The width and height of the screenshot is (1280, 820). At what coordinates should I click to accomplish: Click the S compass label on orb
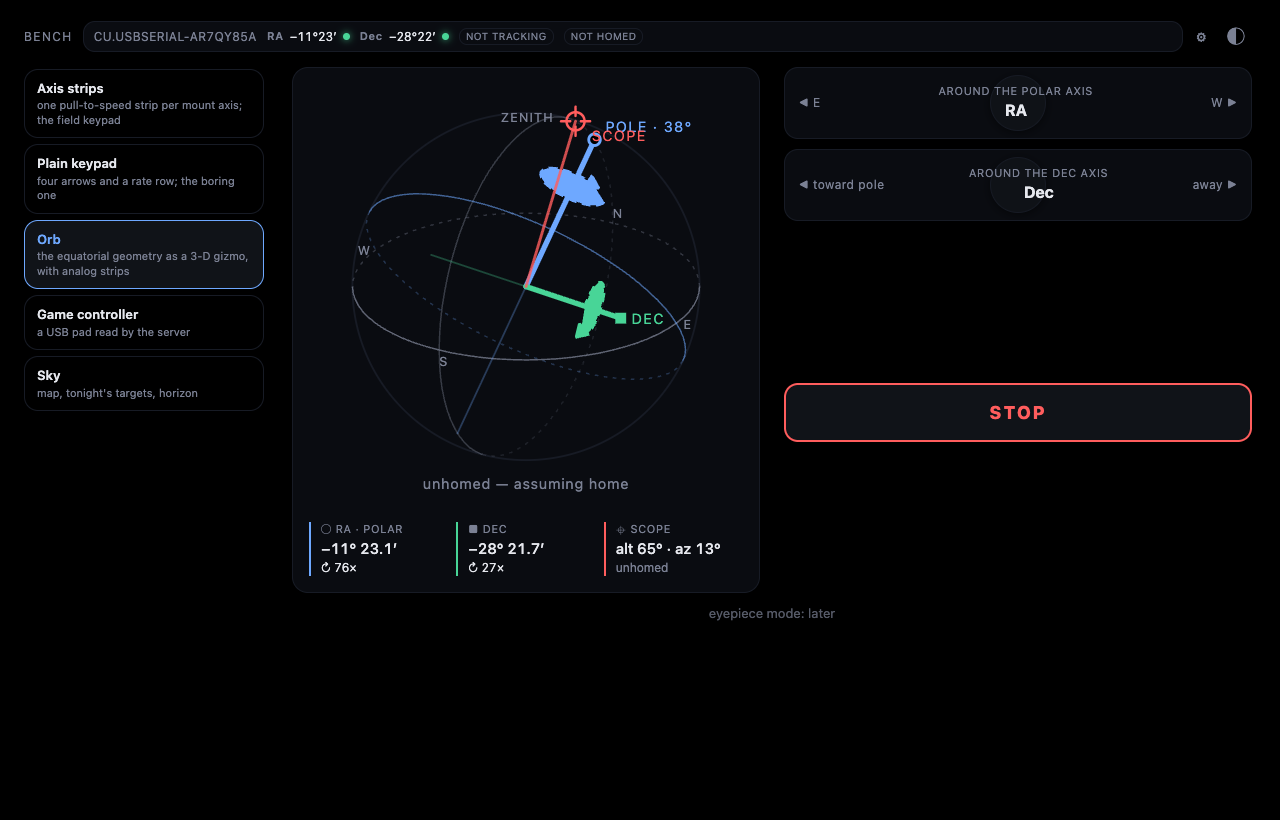[443, 362]
